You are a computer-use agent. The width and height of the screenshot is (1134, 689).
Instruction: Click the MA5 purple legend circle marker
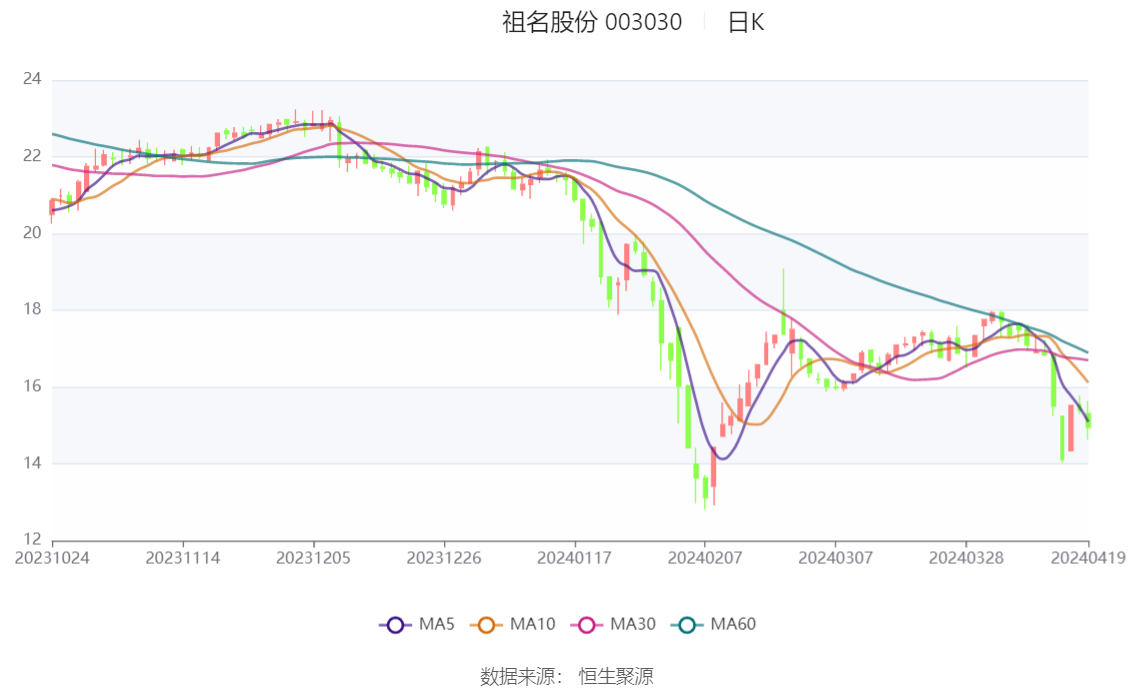(x=395, y=625)
